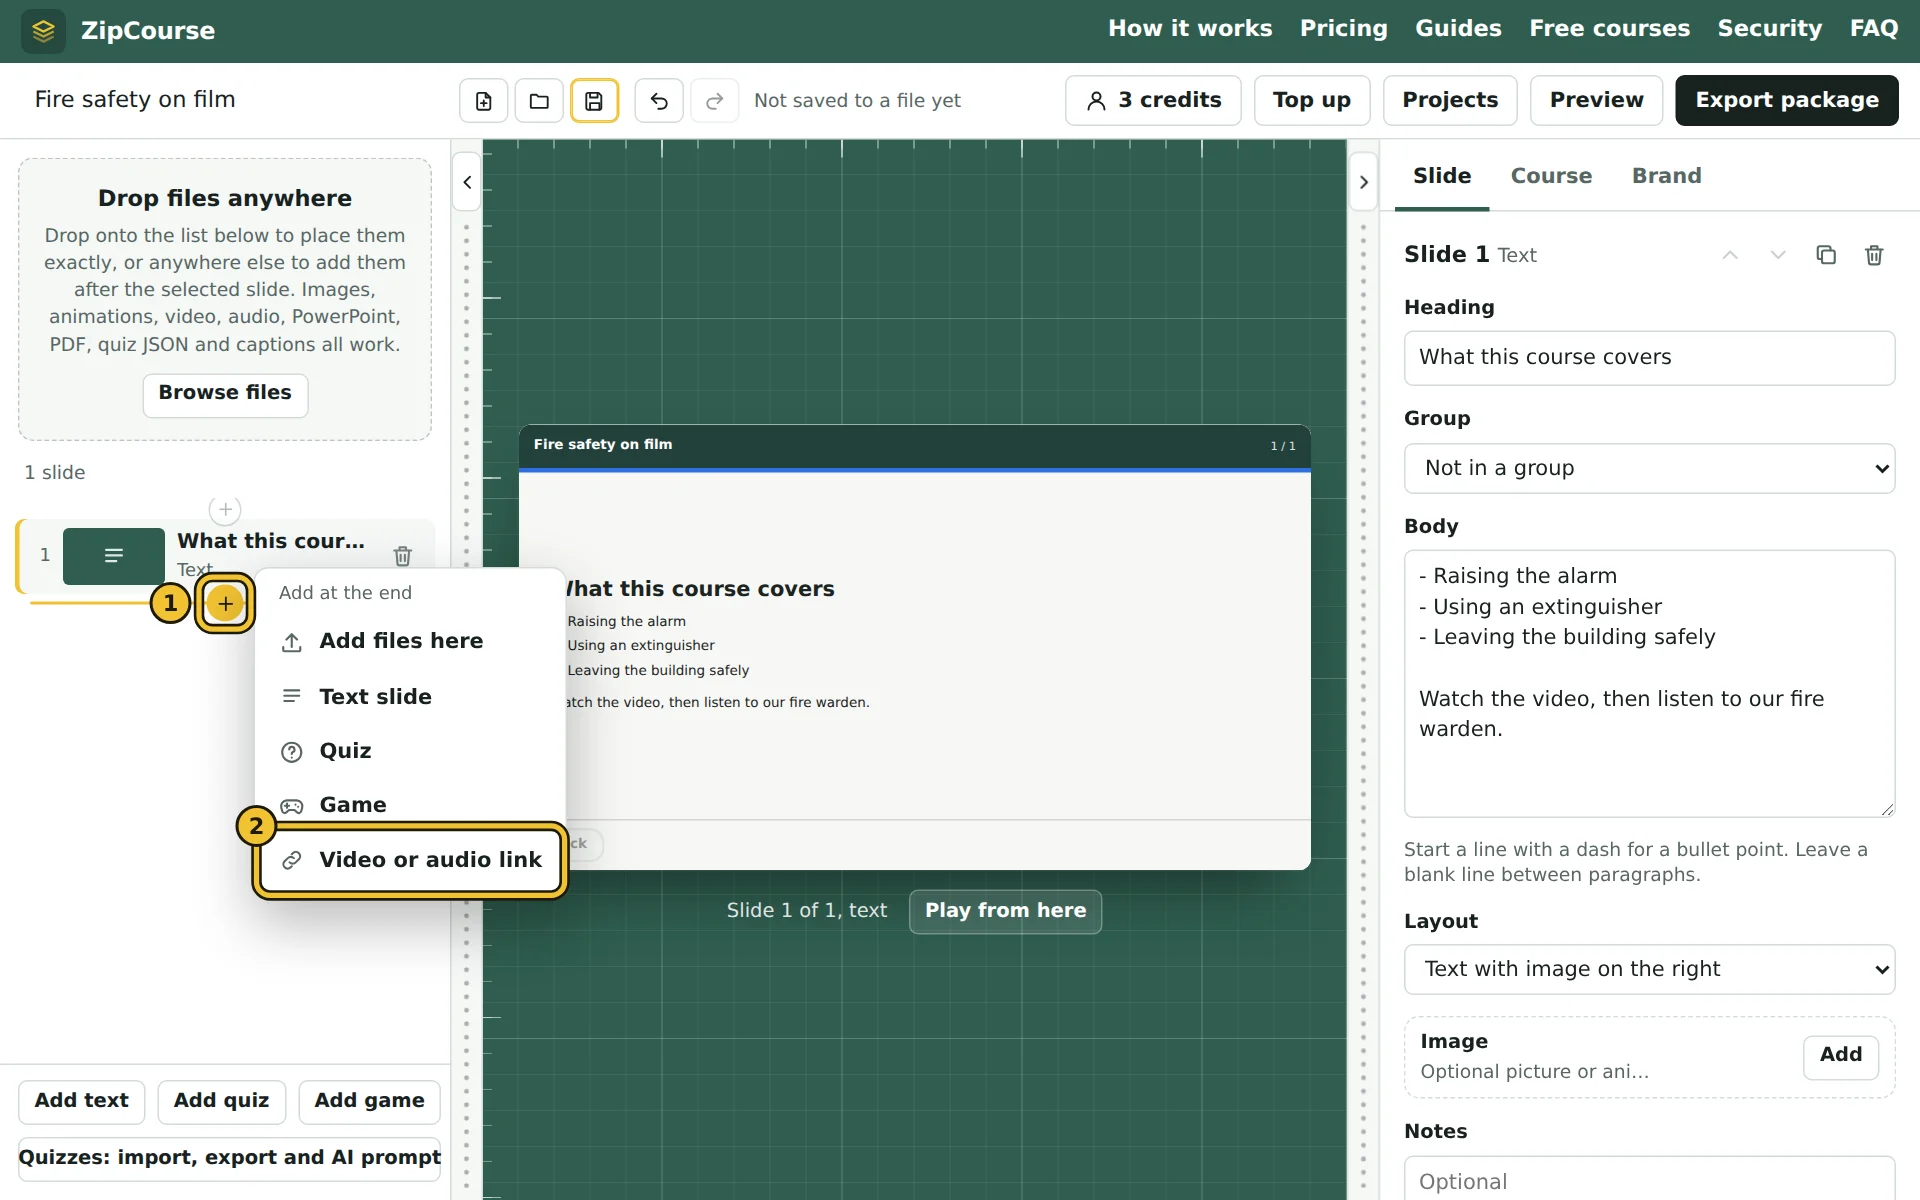
Task: Open the Group dropdown
Action: pyautogui.click(x=1650, y=468)
